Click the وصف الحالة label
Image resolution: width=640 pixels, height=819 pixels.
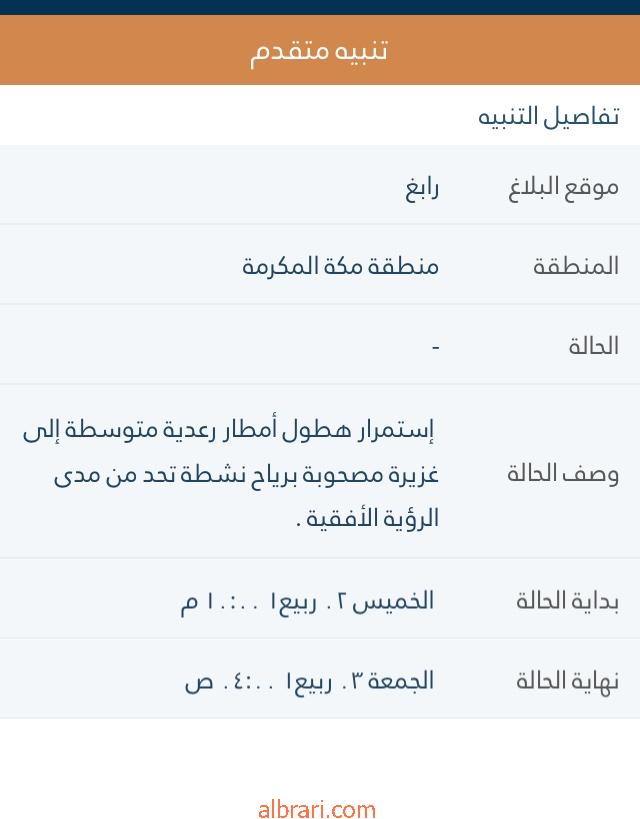pyautogui.click(x=563, y=473)
